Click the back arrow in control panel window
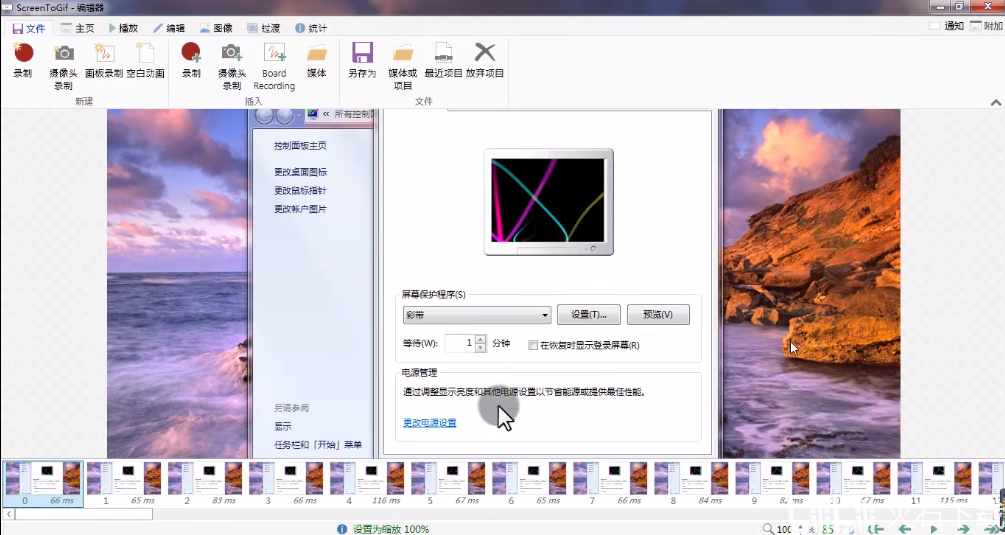This screenshot has width=1005, height=535. click(264, 116)
